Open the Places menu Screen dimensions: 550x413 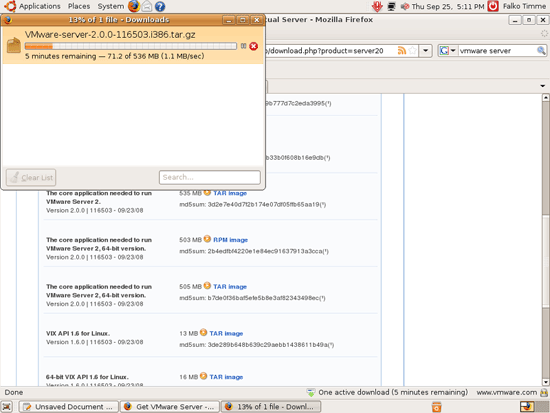coord(79,6)
